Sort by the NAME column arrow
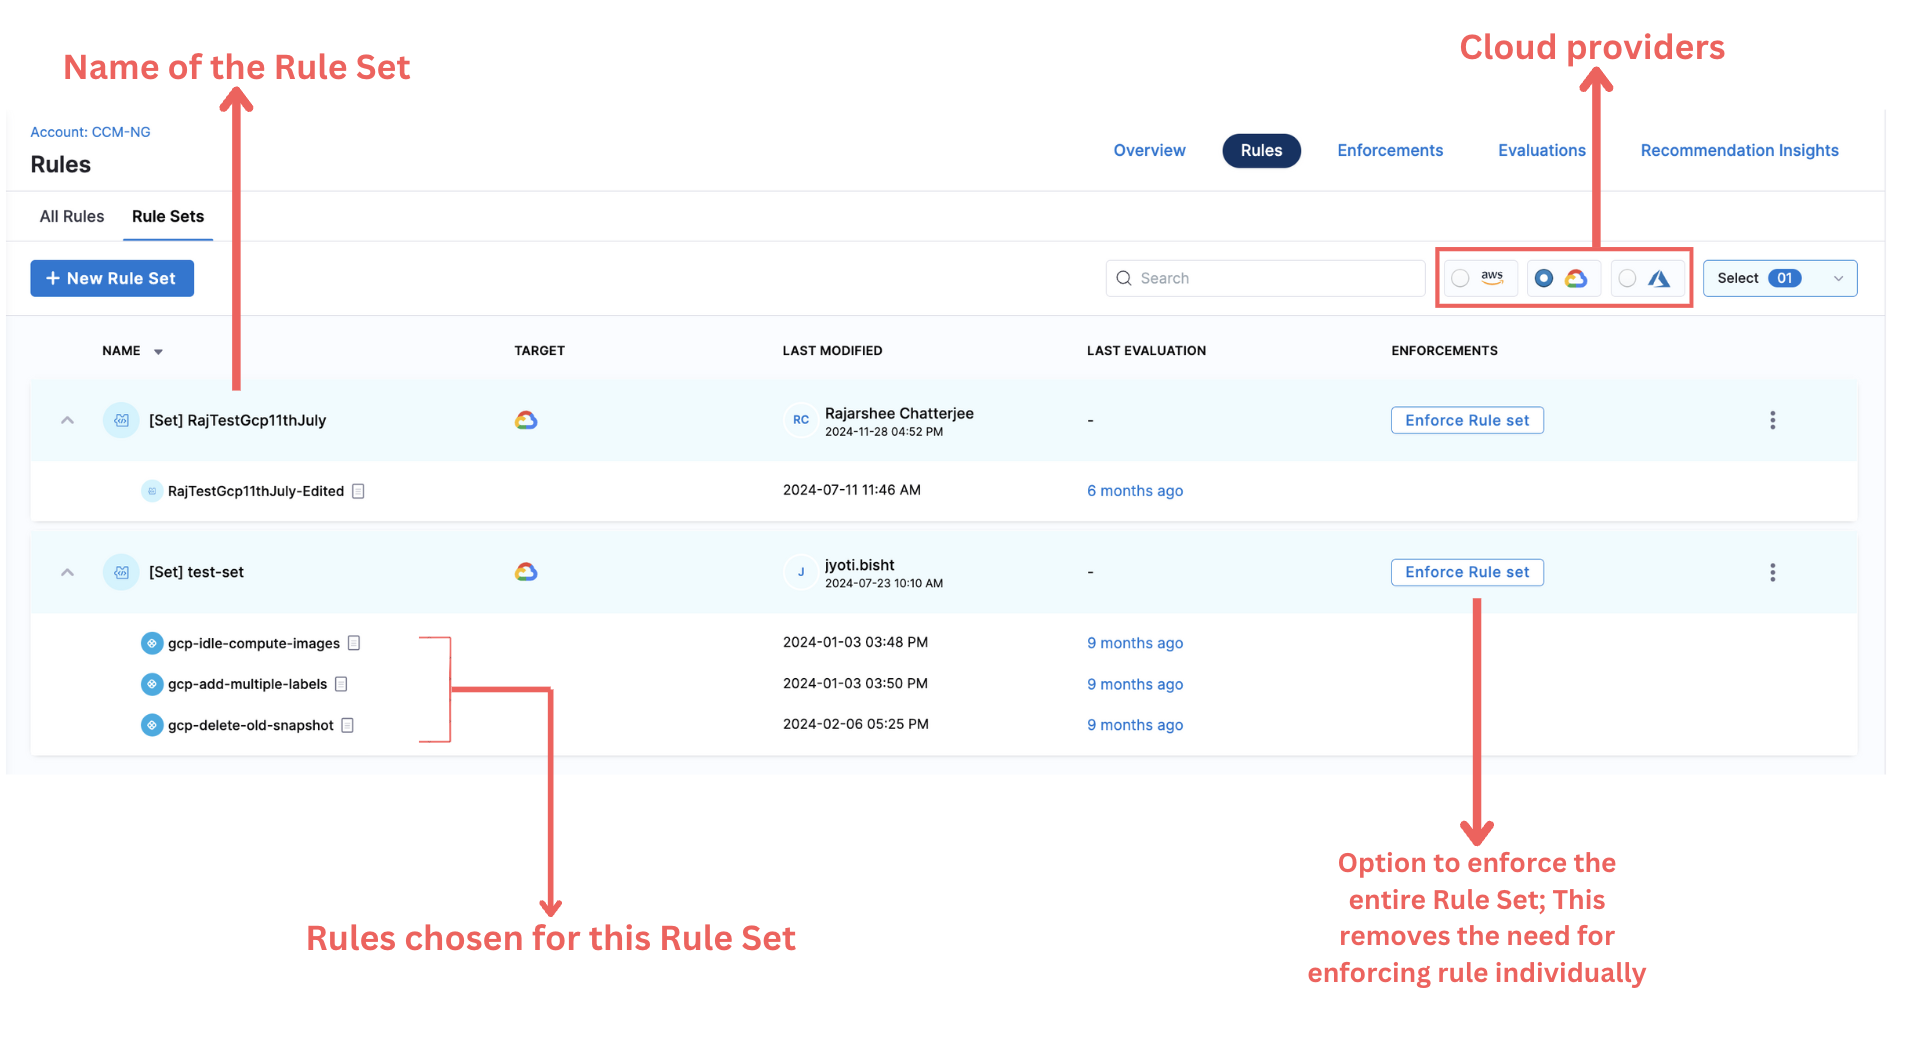Screen dimensions: 1908x1040 158,351
